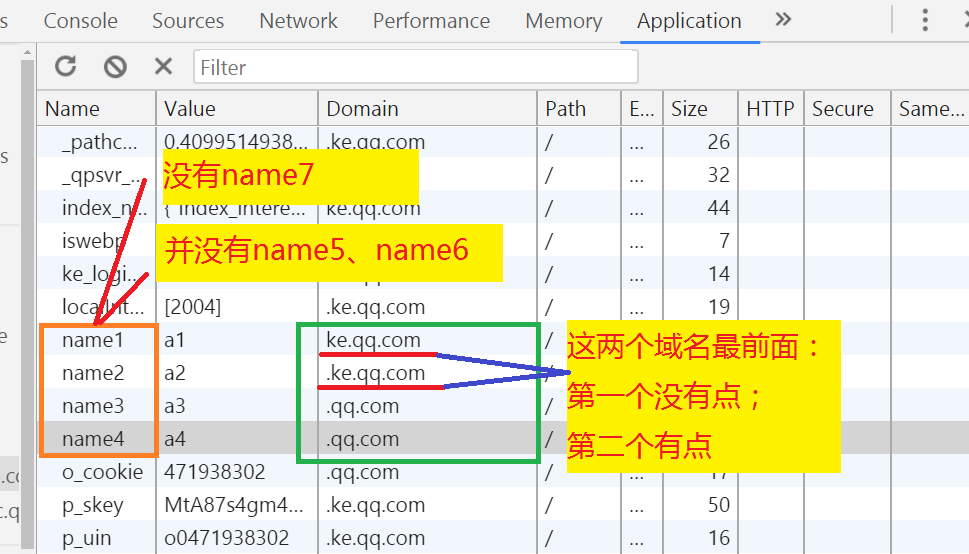Select the Memory tab
969x554 pixels.
coord(563,20)
